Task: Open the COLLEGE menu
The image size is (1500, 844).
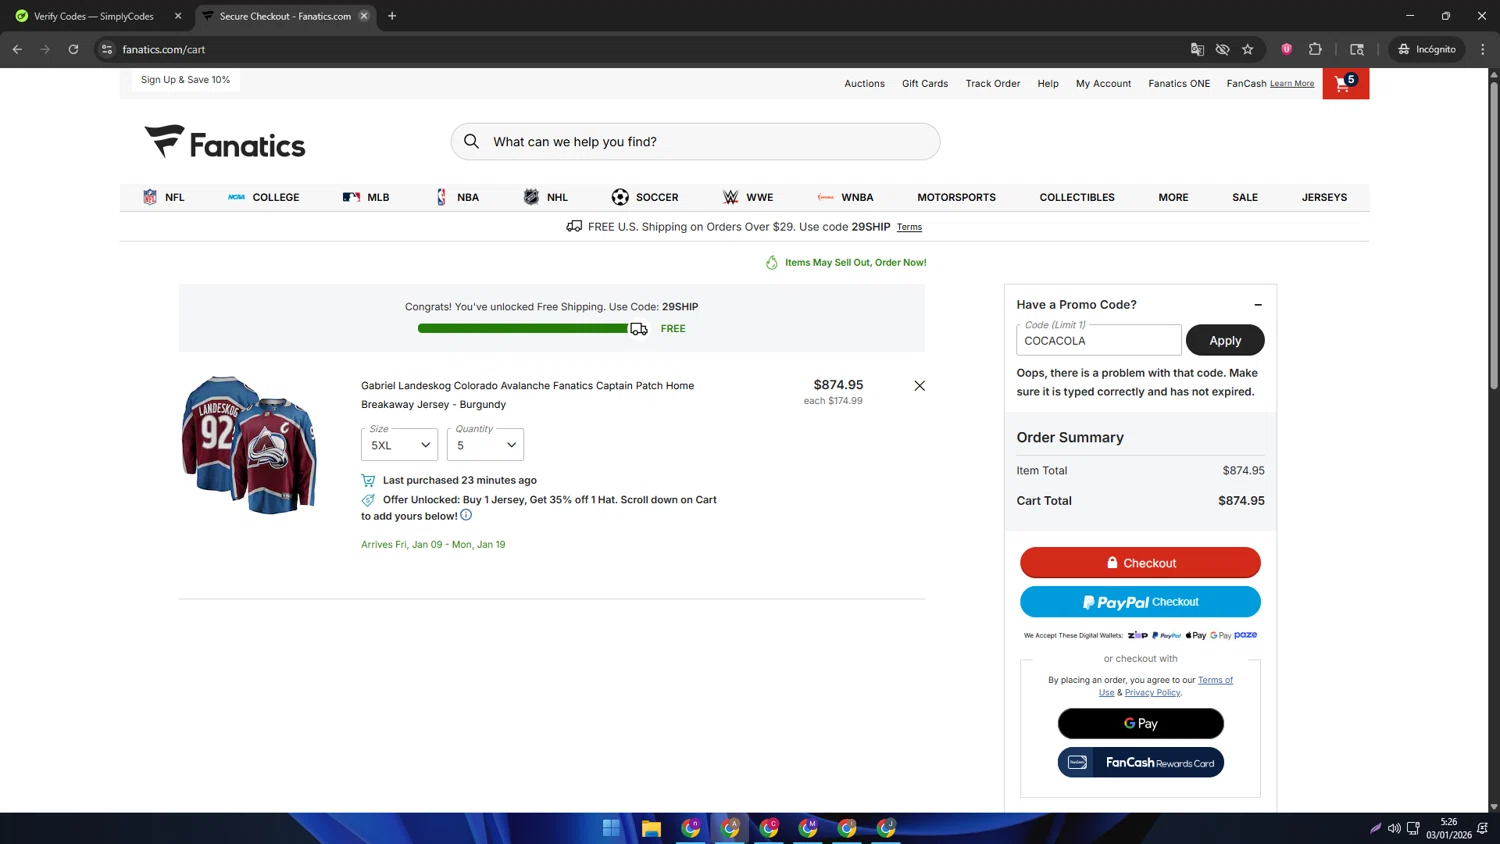Action: click(263, 197)
